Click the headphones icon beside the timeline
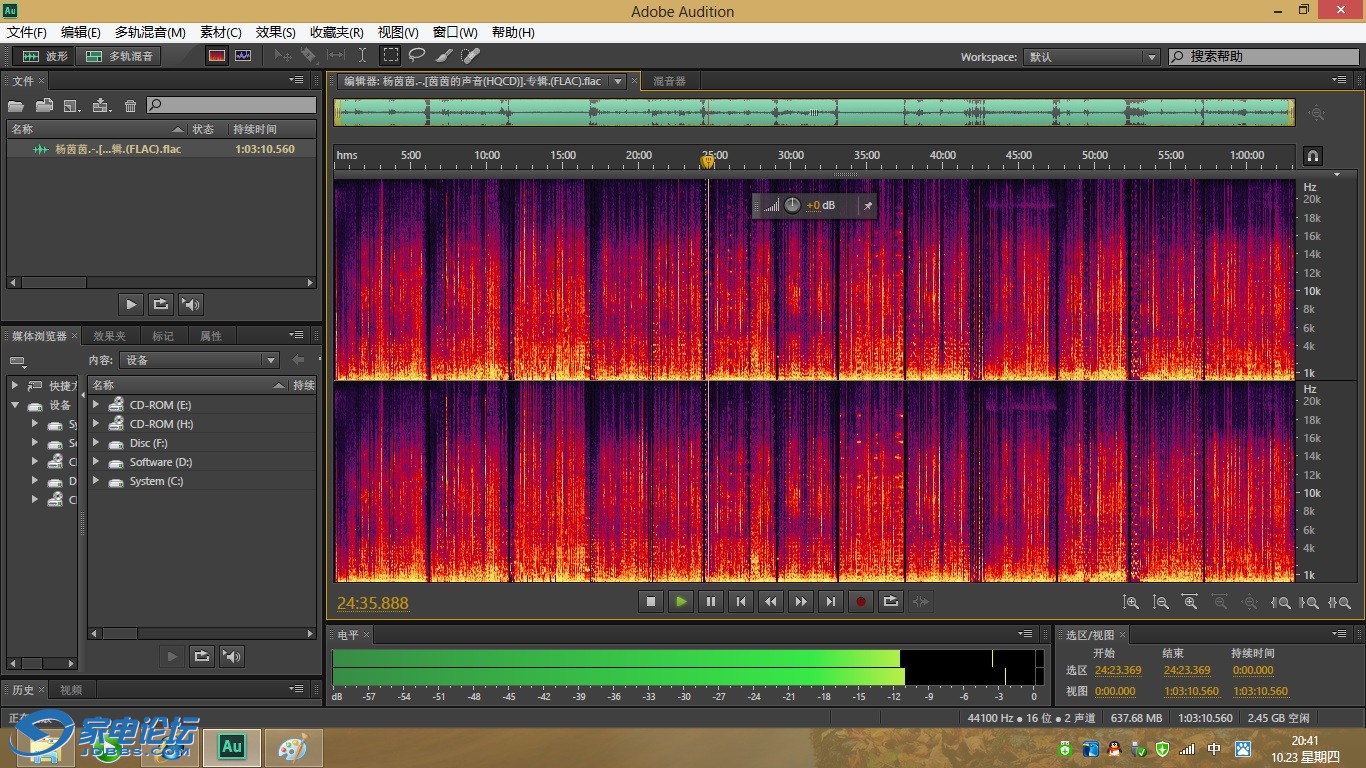1366x768 pixels. 1313,156
